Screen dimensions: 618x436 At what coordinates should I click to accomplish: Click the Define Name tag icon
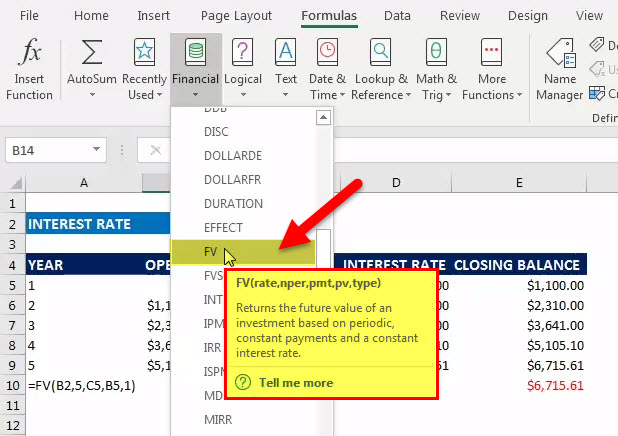pyautogui.click(x=597, y=45)
